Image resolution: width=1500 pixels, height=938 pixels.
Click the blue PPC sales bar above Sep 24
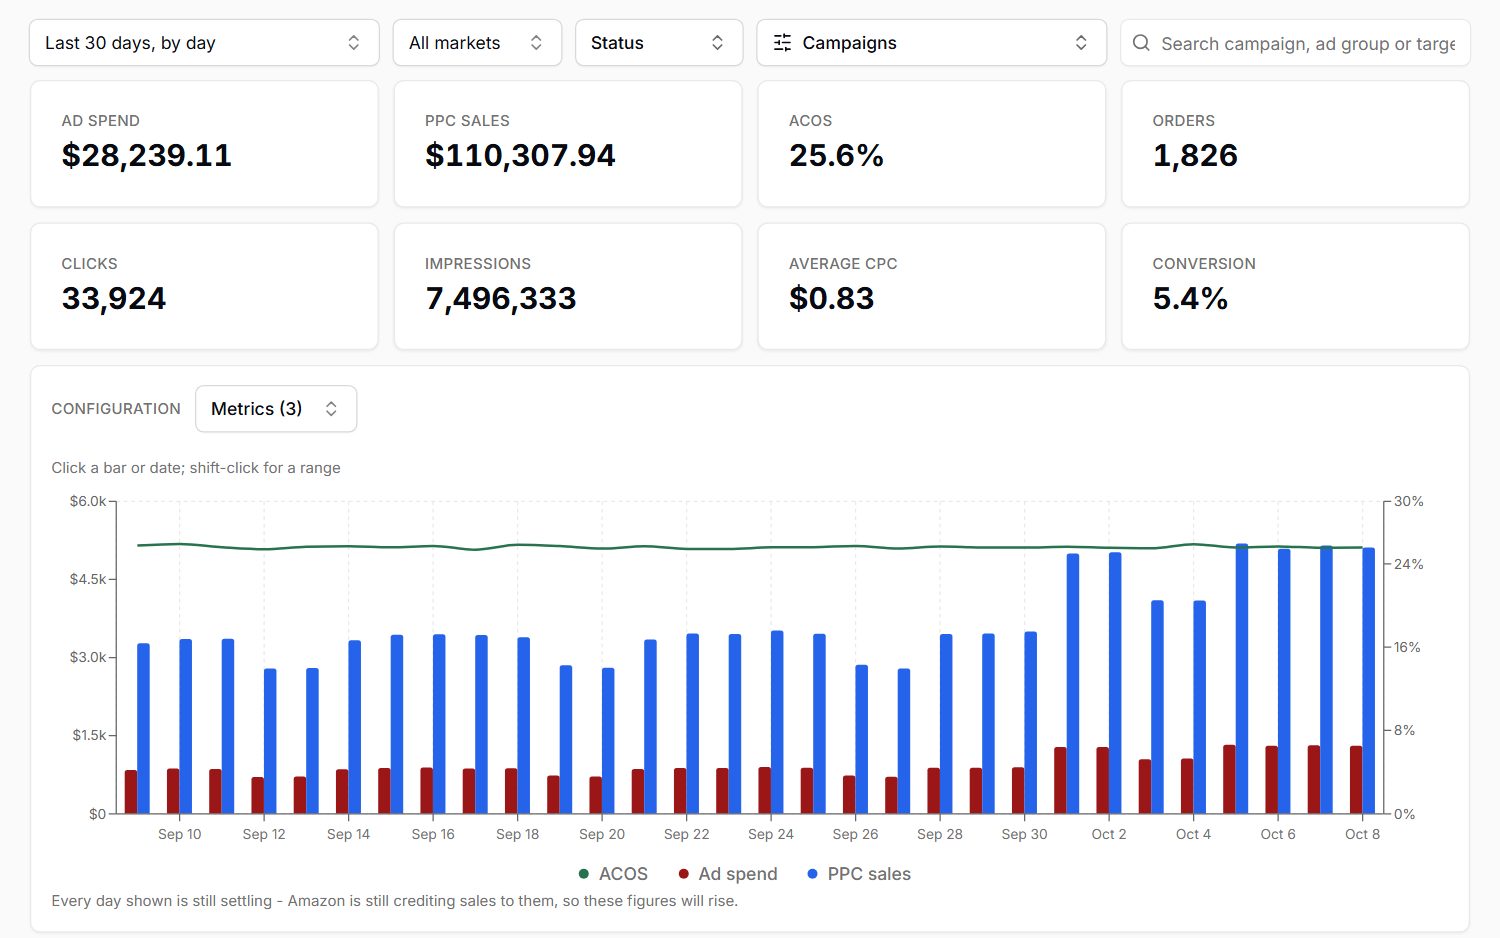777,722
